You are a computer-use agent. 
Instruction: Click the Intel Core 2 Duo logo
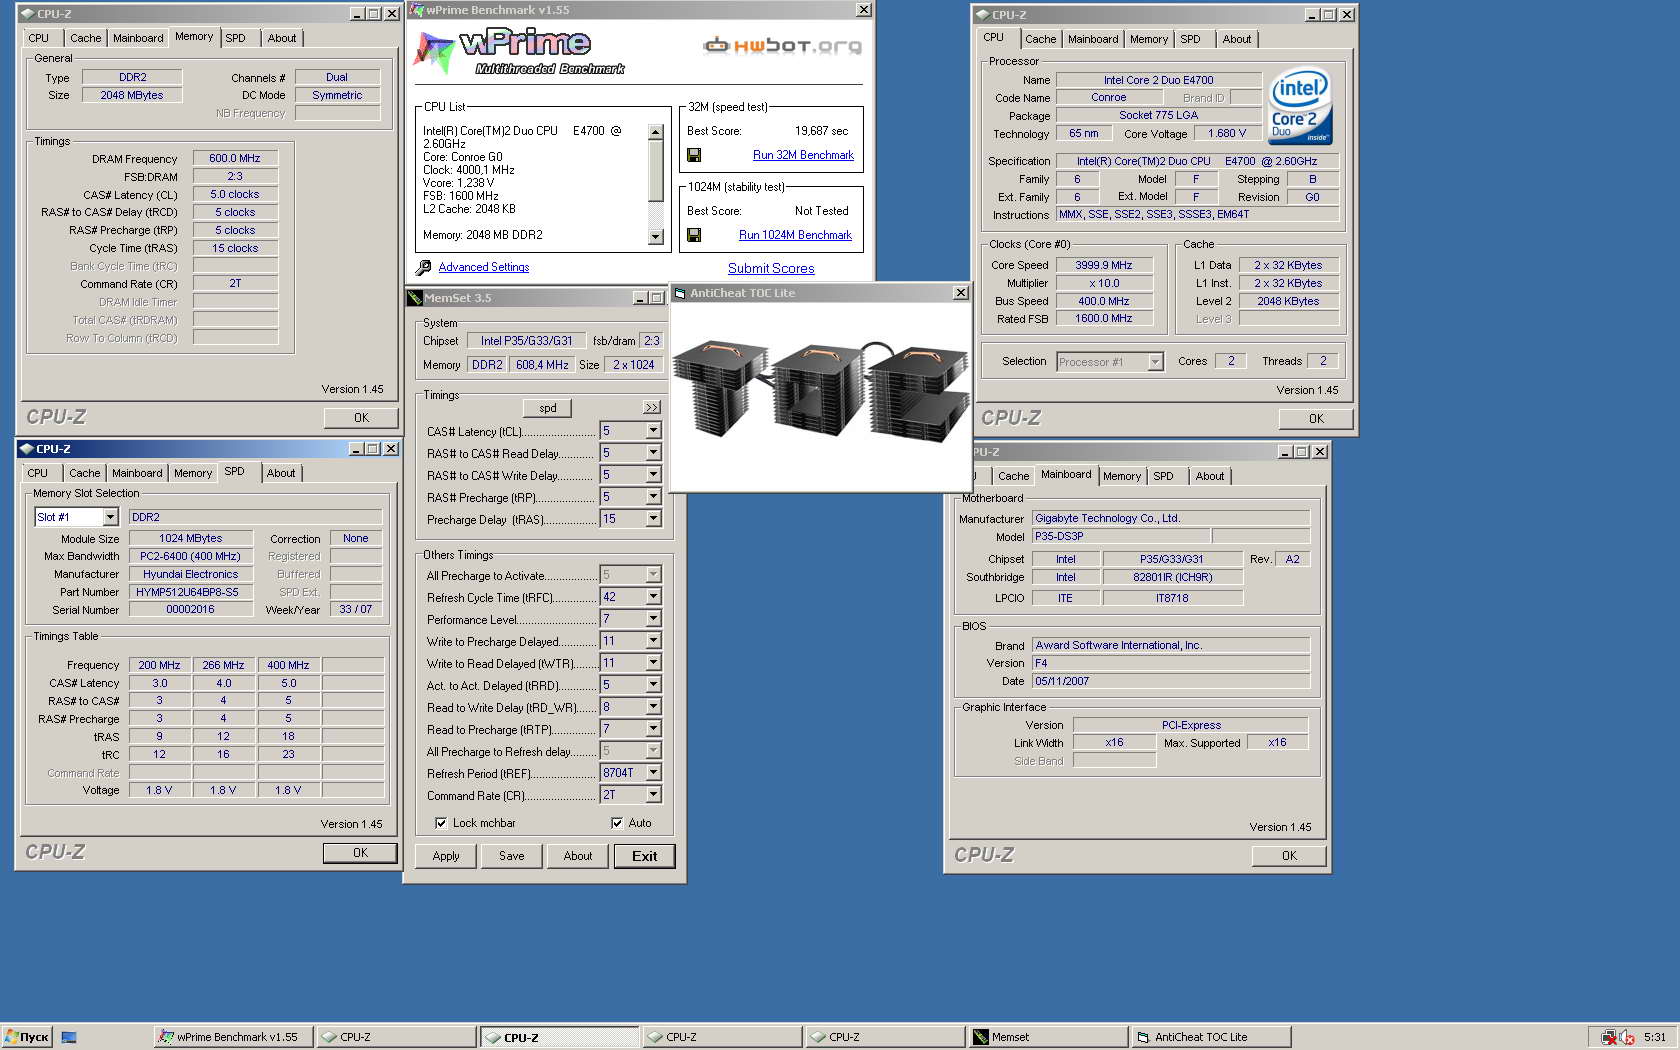(x=1300, y=106)
